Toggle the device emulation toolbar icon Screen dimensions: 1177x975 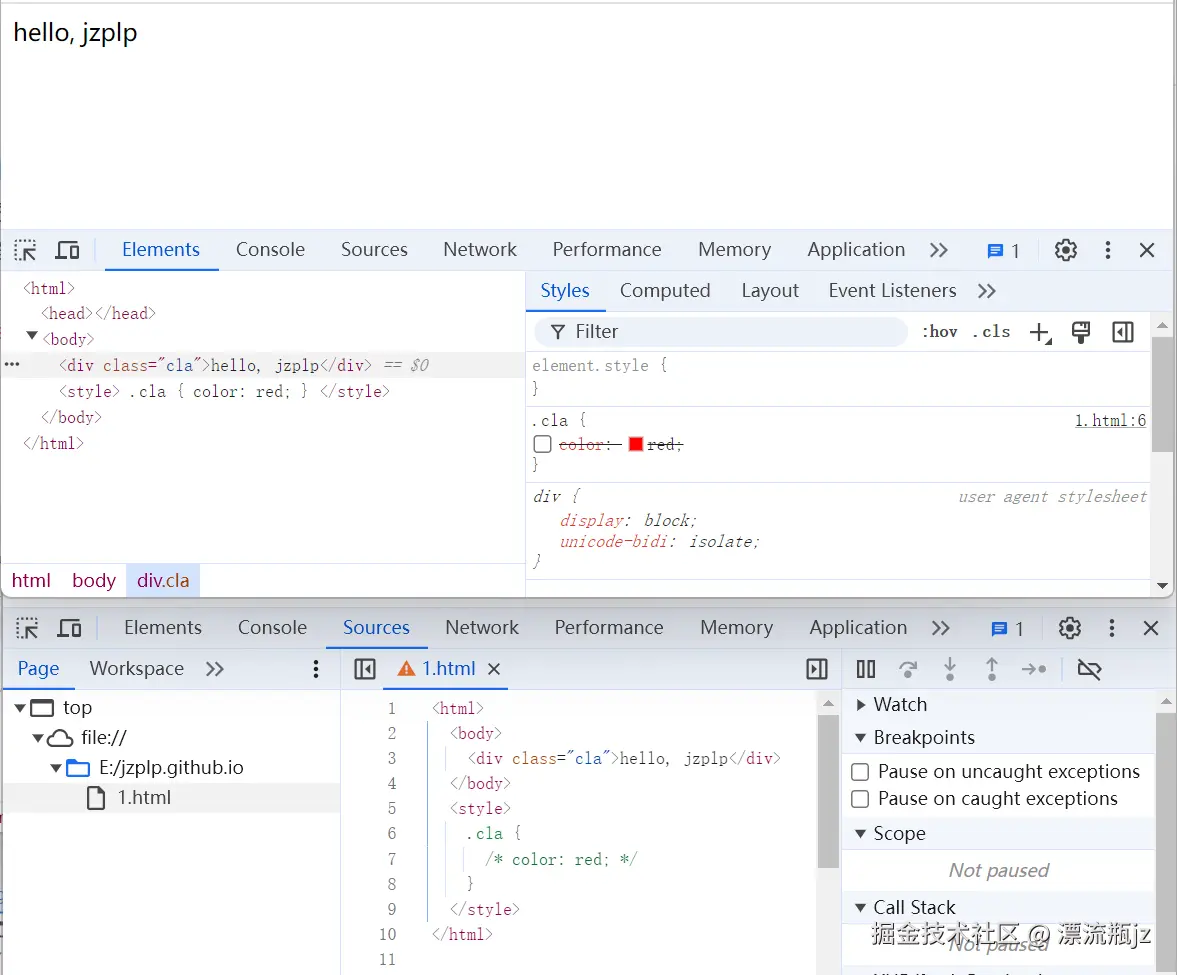pyautogui.click(x=66, y=250)
